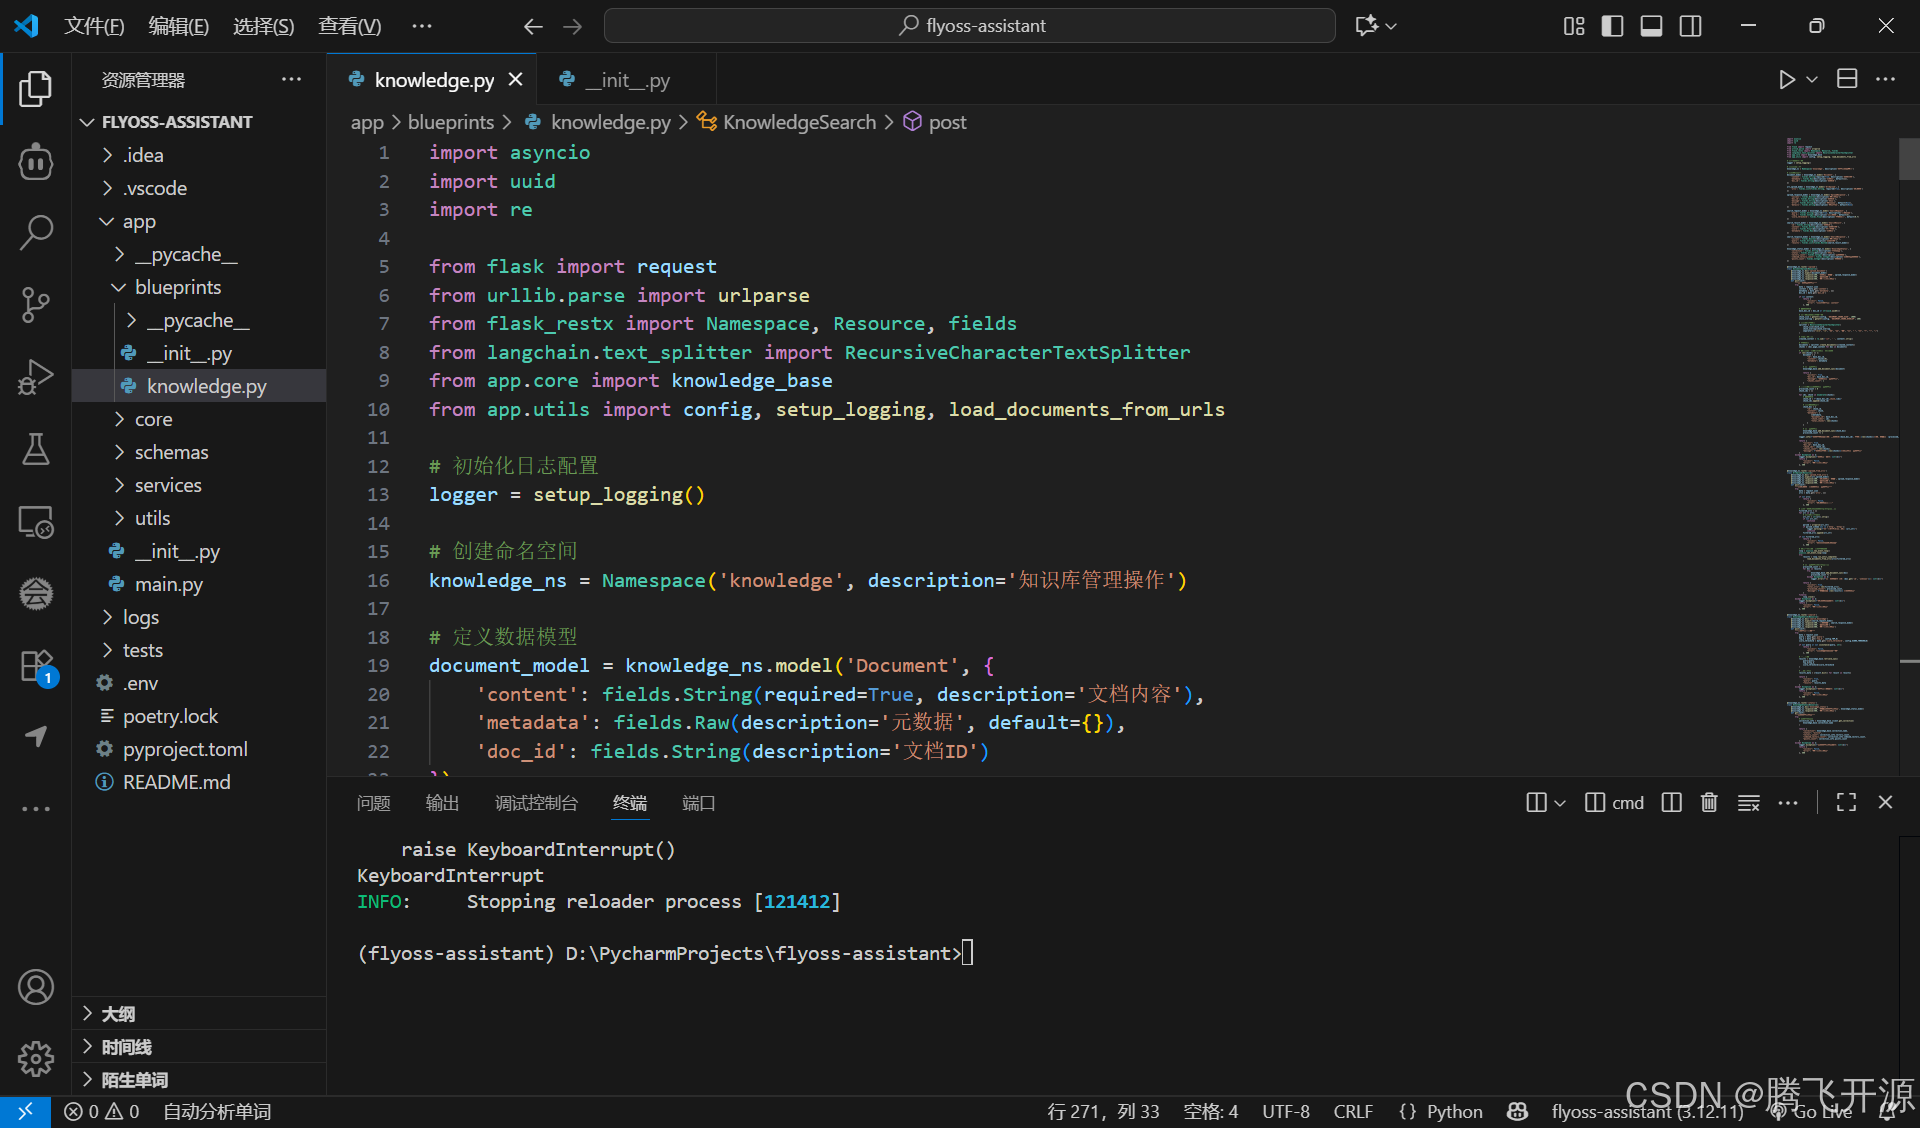Toggle maximize terminal panel size

(x=1846, y=802)
